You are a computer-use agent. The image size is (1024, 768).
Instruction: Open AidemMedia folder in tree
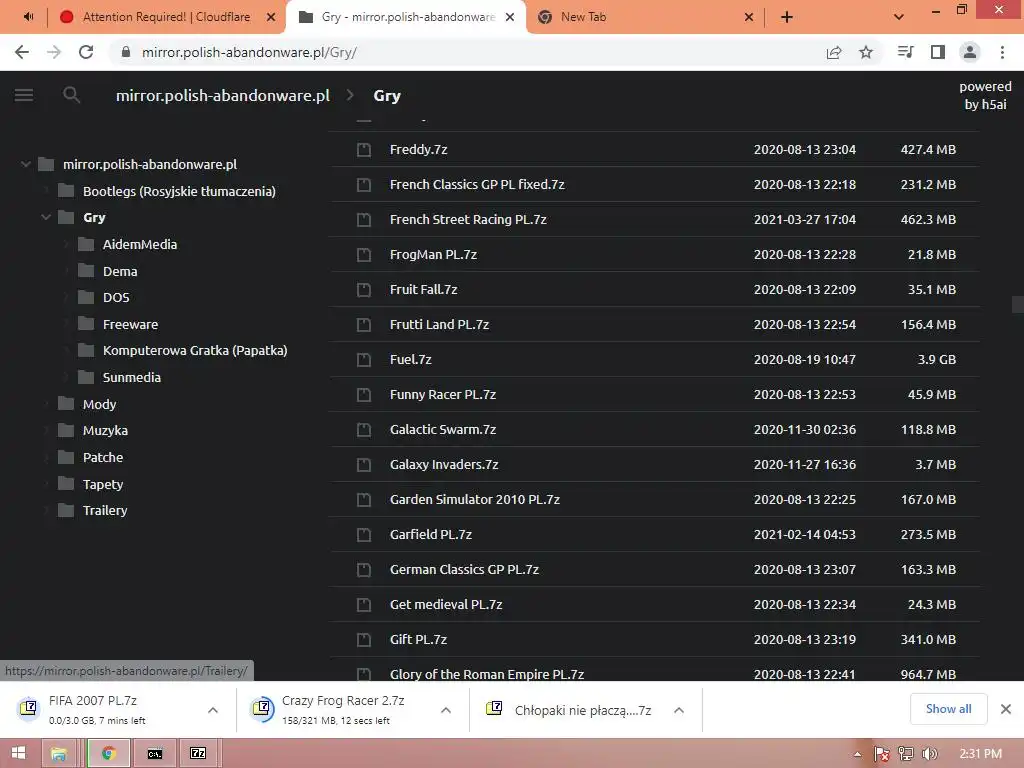tap(140, 244)
